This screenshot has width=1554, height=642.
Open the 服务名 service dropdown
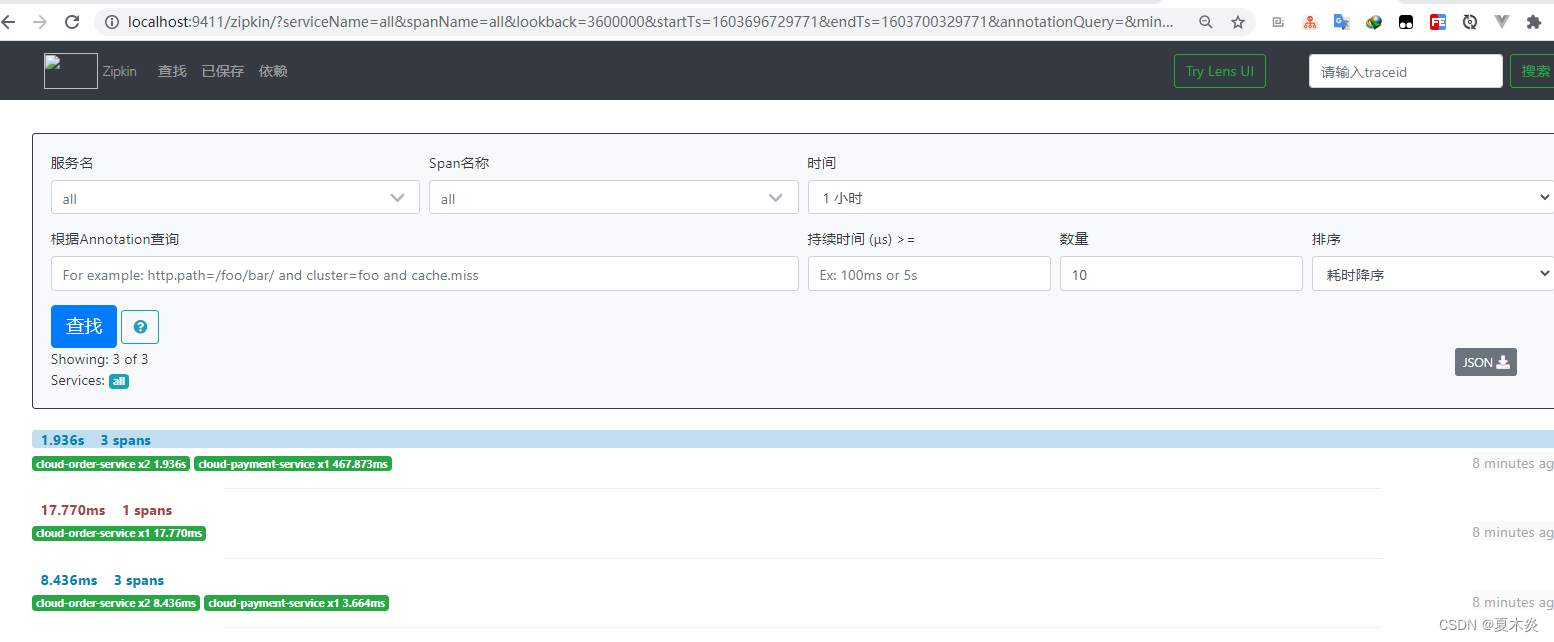[234, 197]
